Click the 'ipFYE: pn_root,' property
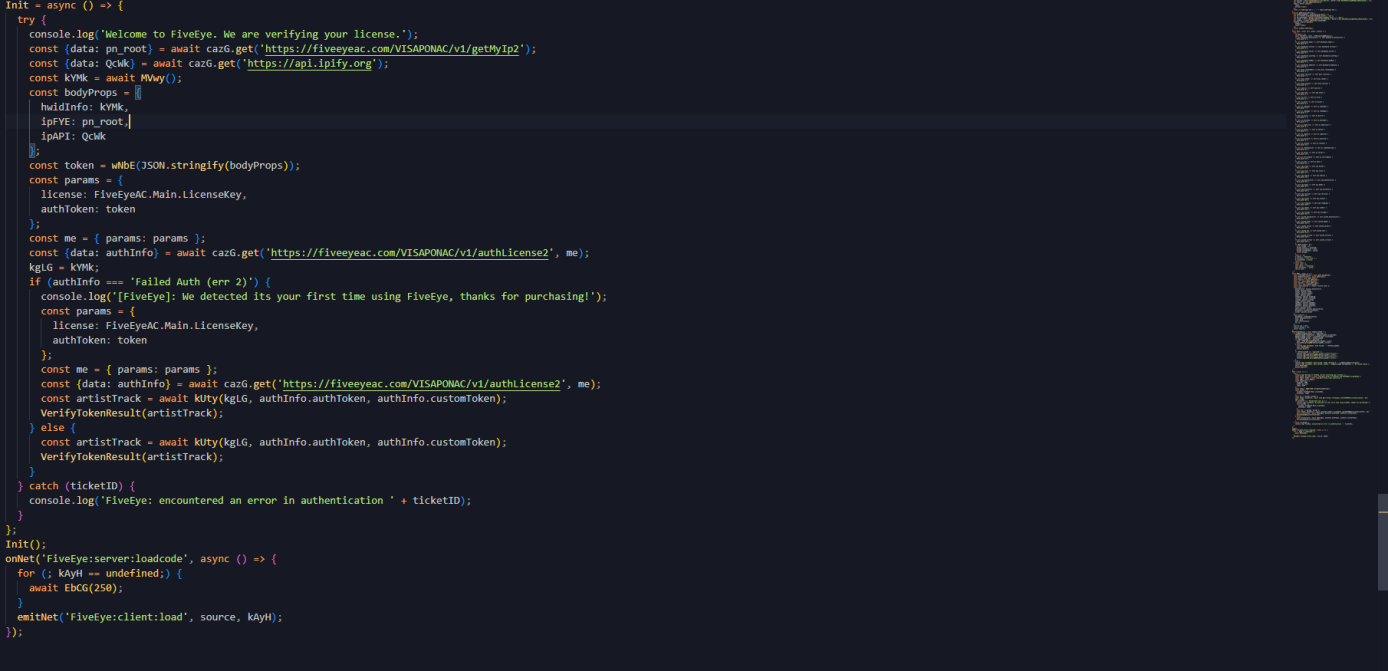1388x671 pixels. tap(85, 121)
